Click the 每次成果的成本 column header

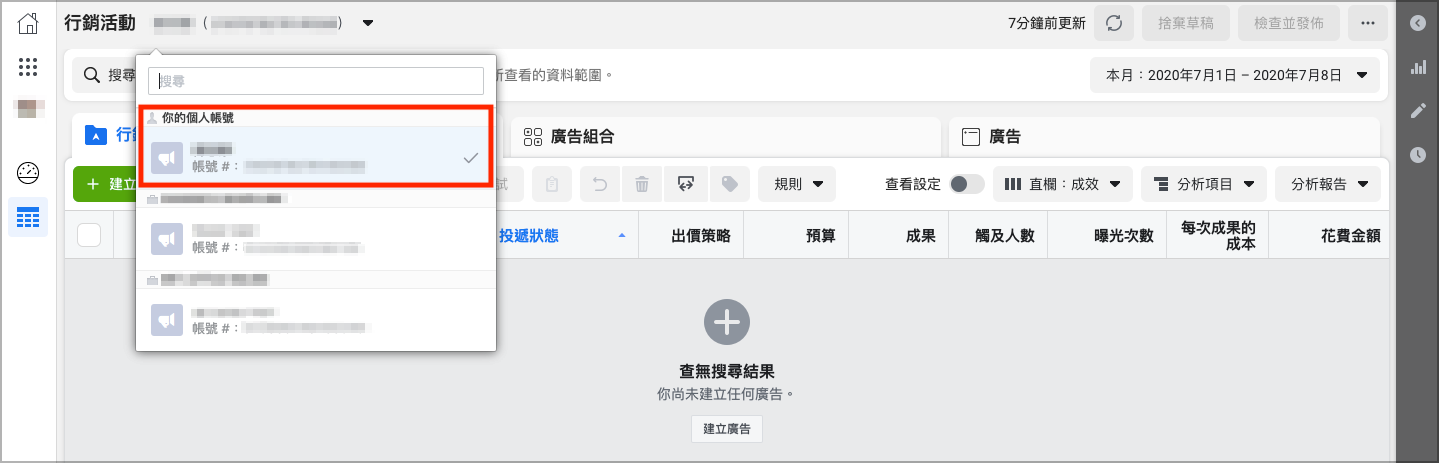pos(1218,236)
